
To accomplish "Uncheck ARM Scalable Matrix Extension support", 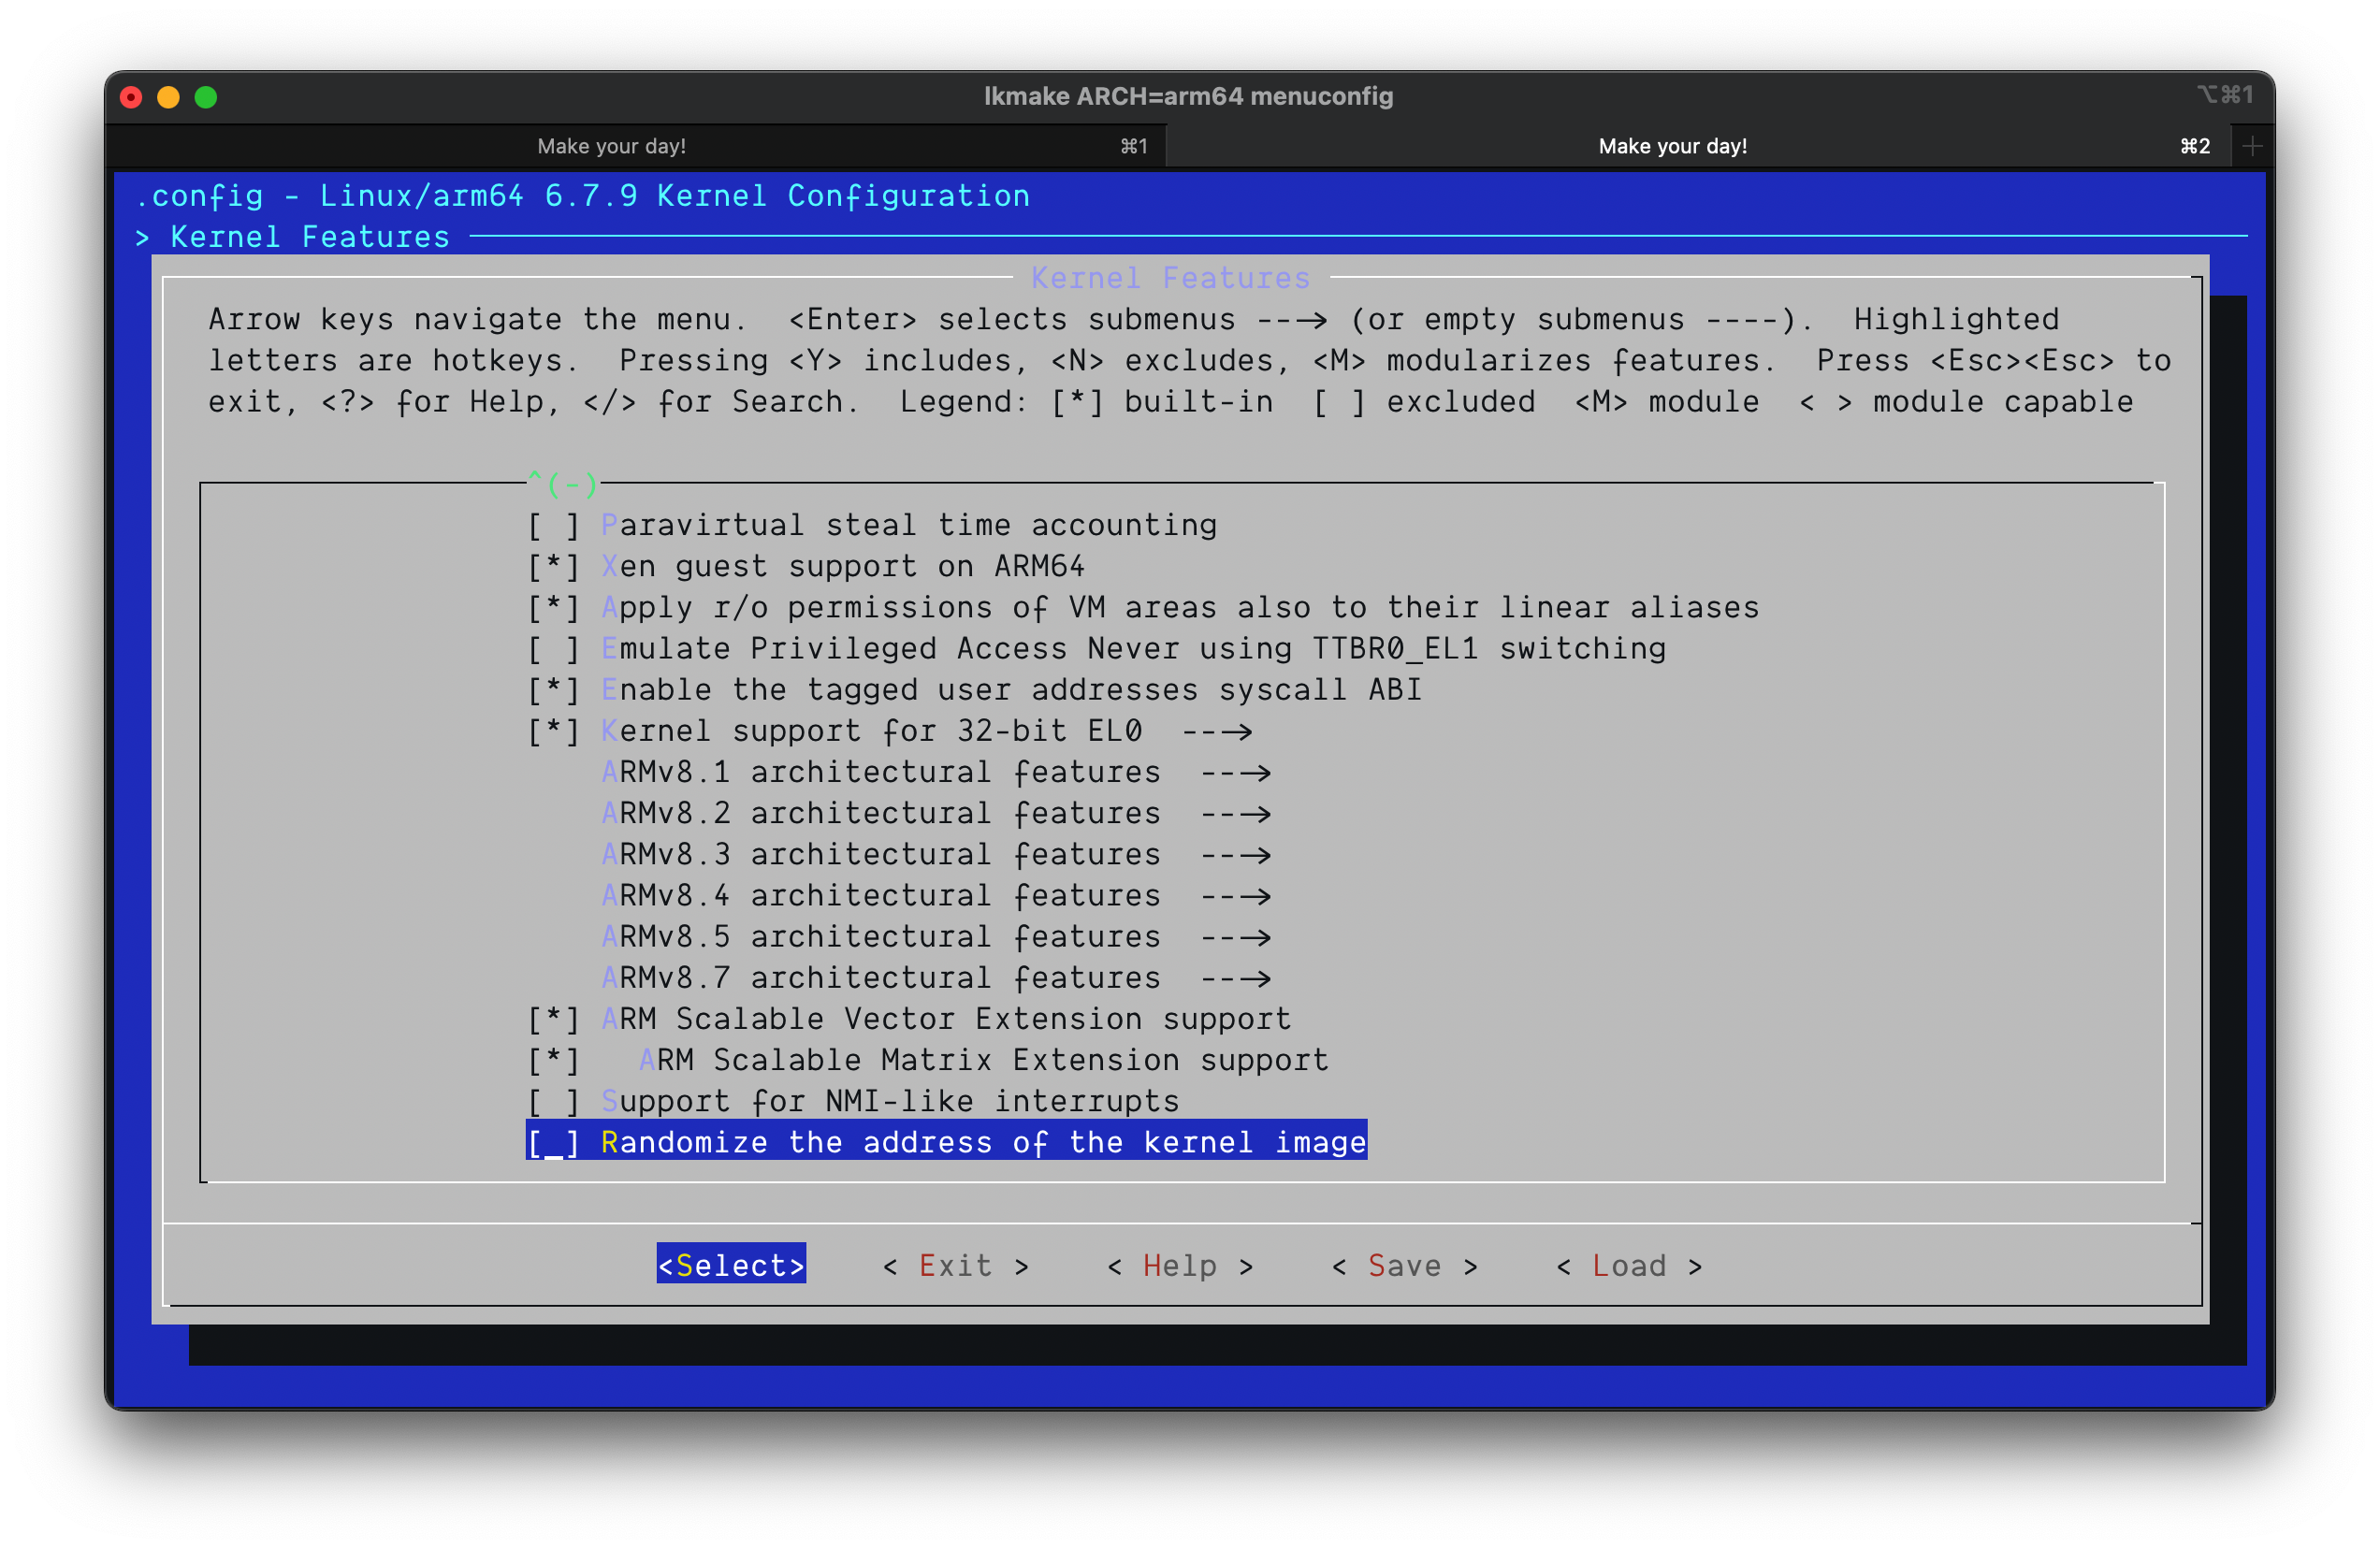I will click(553, 1060).
